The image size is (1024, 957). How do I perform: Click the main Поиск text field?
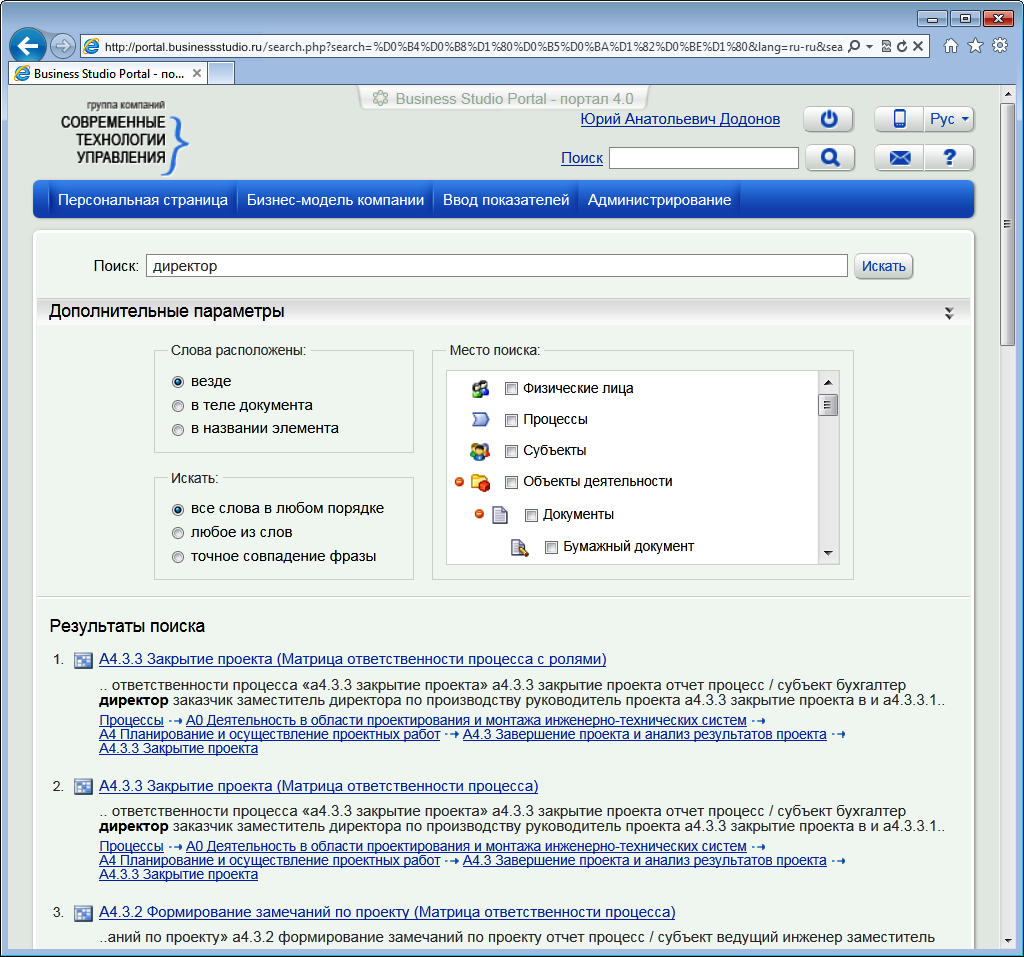[497, 266]
